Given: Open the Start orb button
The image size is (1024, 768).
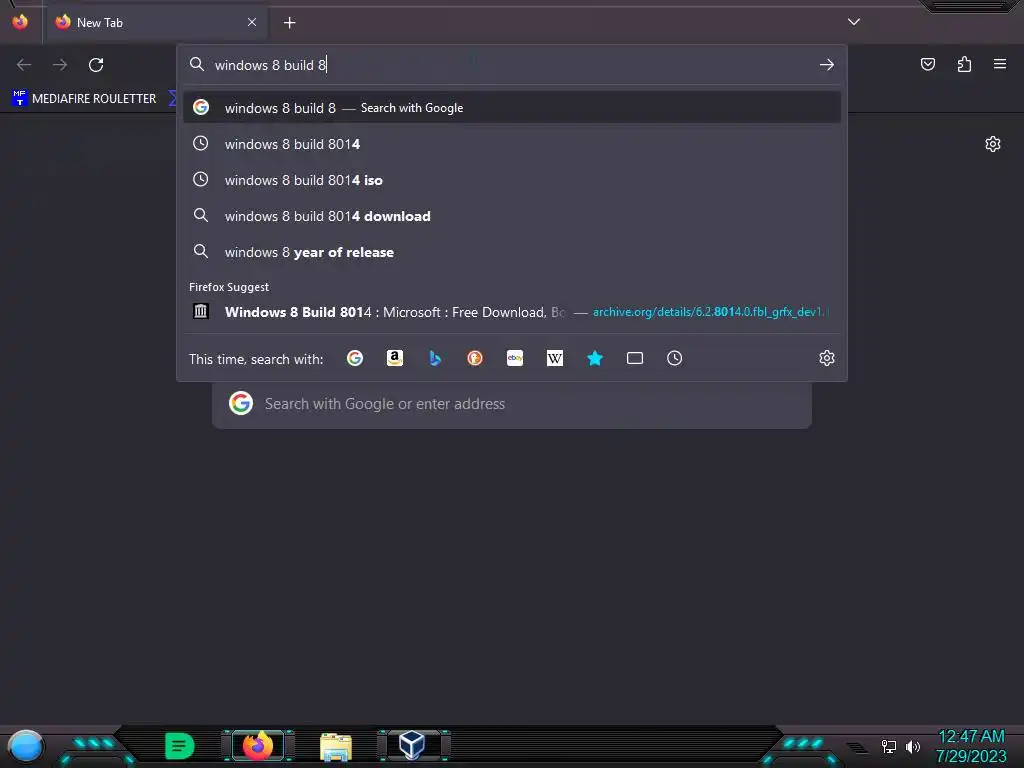Looking at the screenshot, I should point(25,746).
